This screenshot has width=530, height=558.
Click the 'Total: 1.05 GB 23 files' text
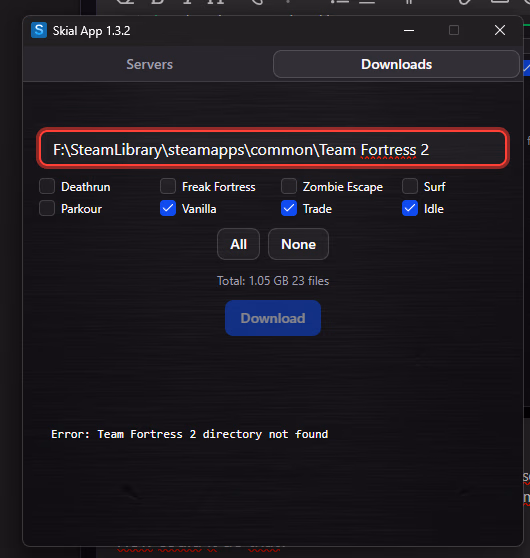click(273, 281)
